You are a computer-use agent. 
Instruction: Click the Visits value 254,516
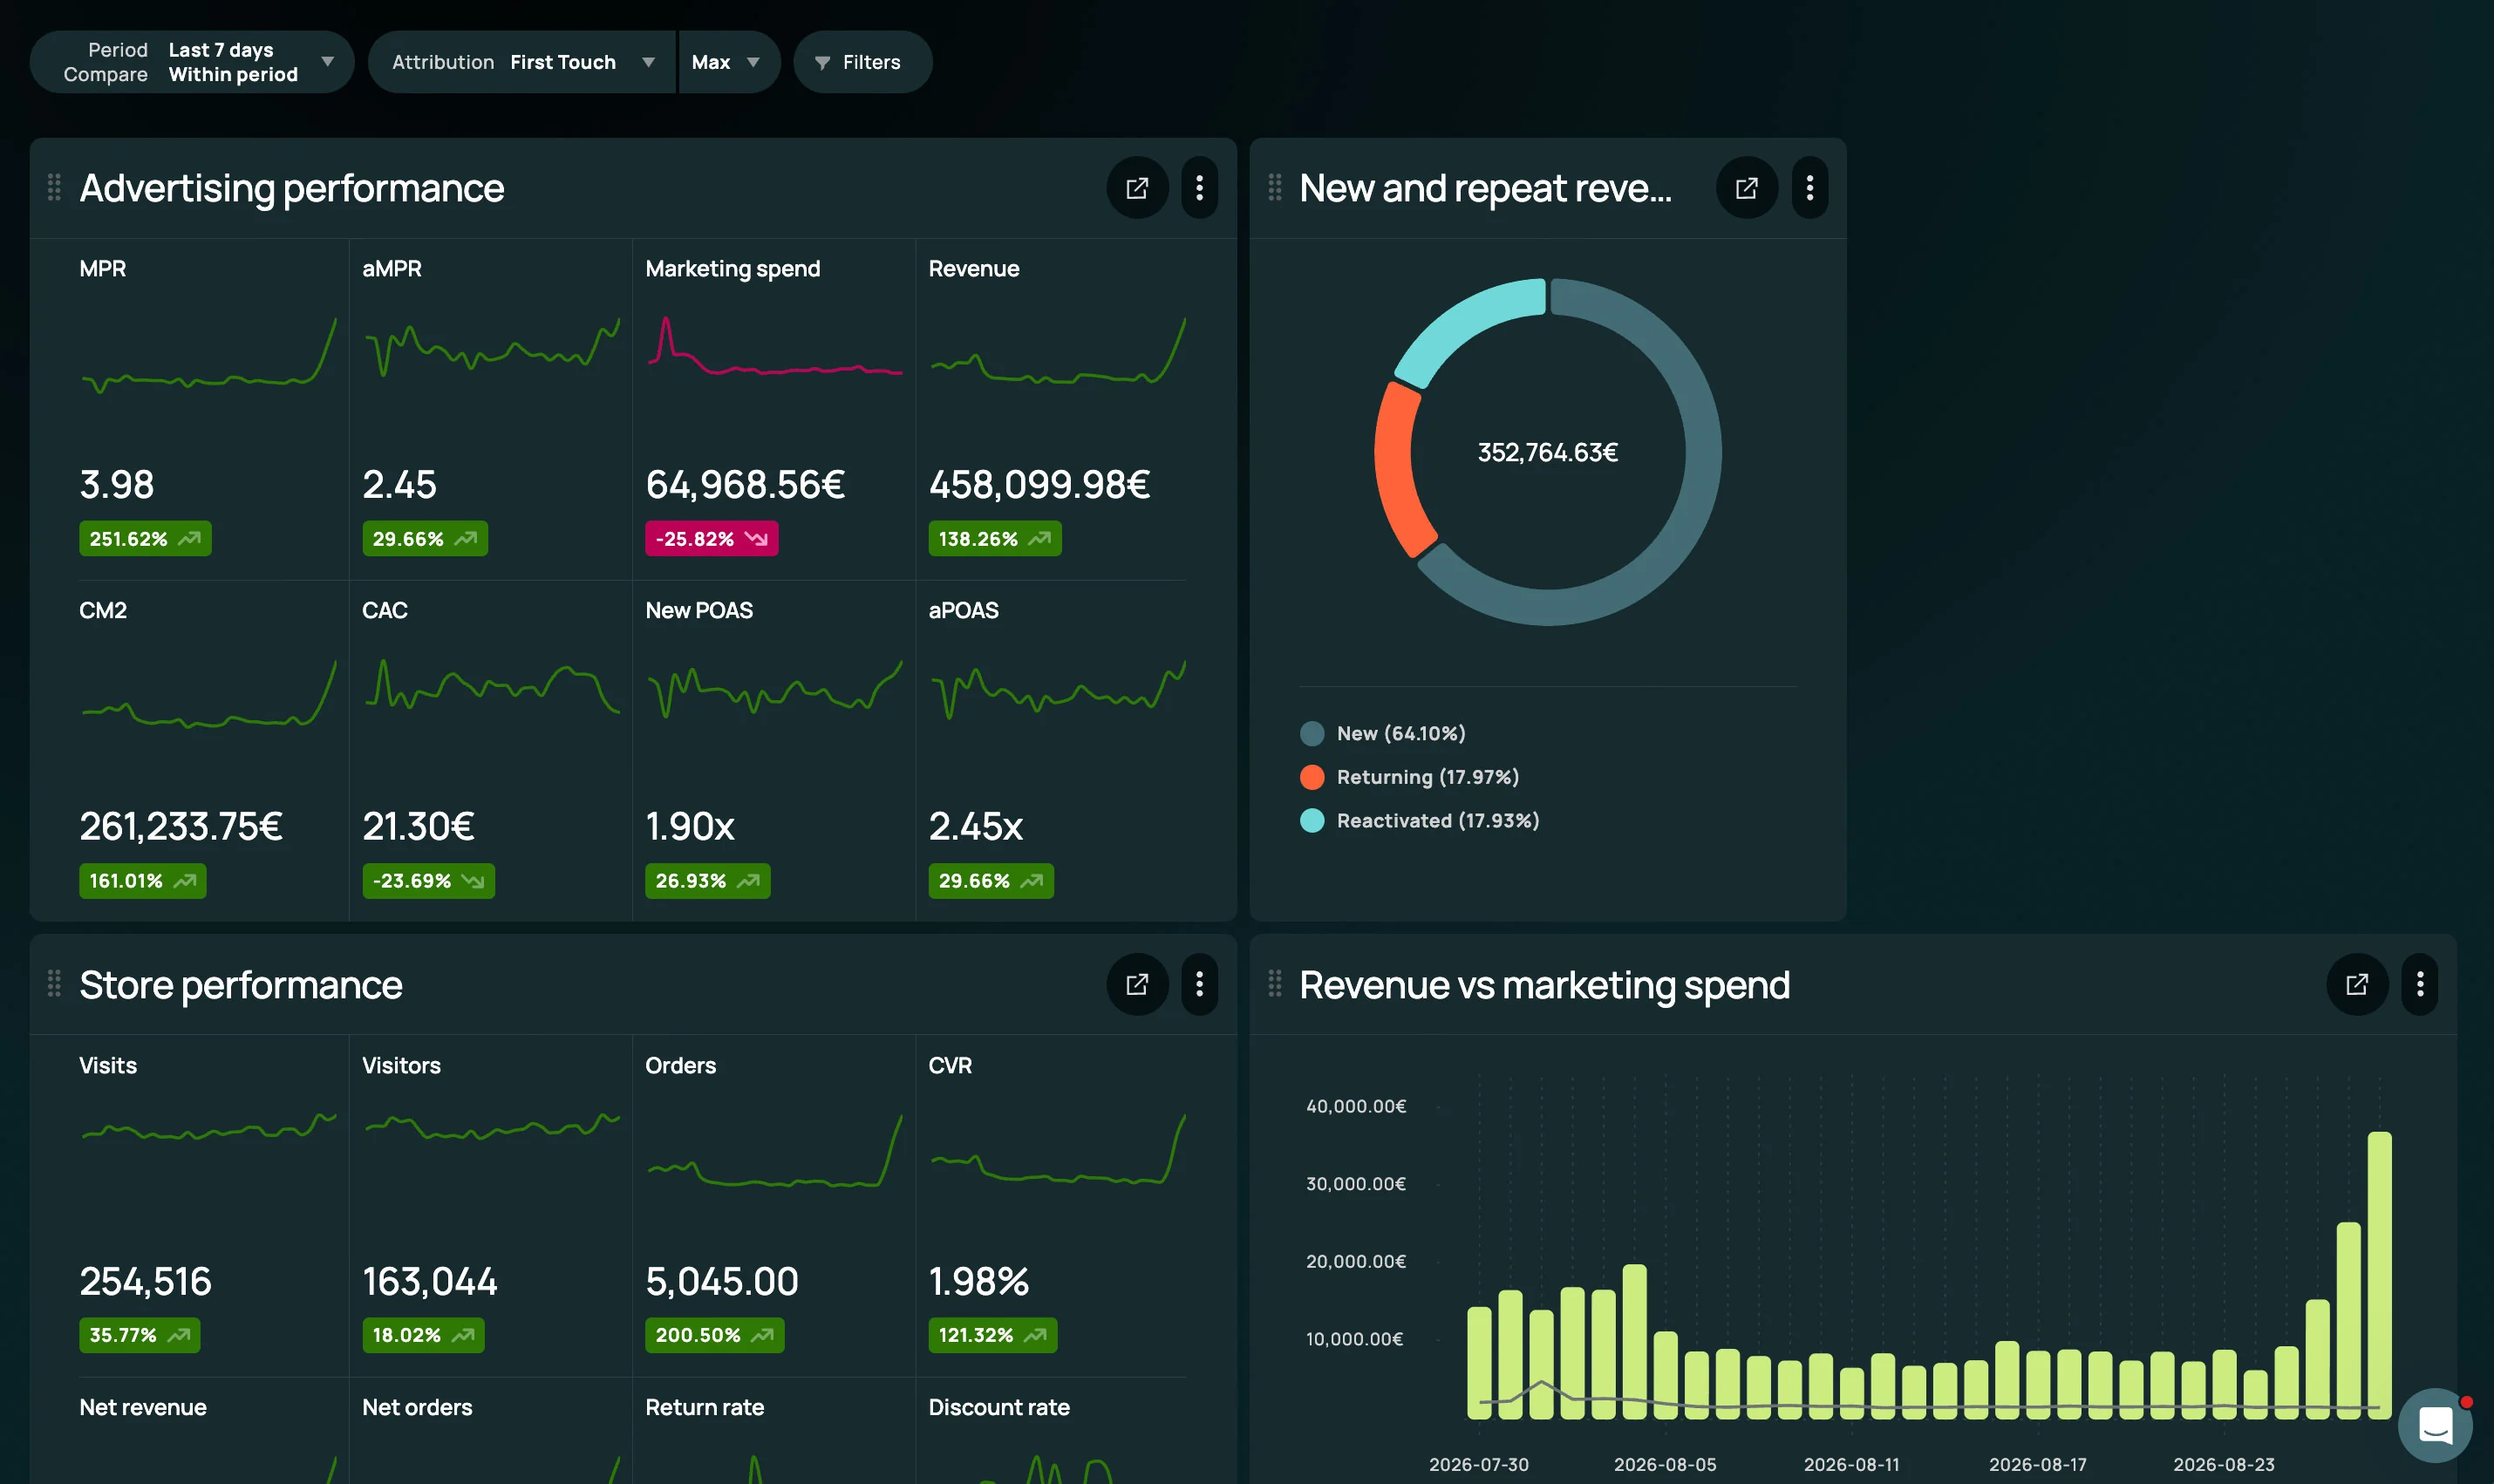tap(145, 1281)
